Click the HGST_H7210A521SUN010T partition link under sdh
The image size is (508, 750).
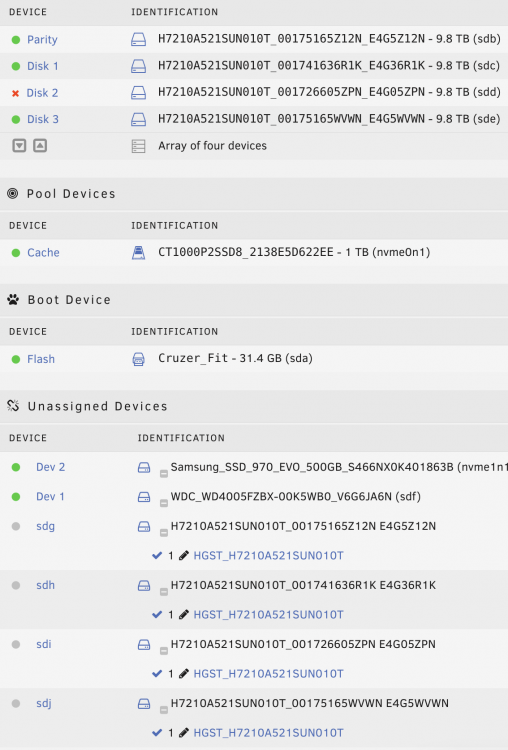(268, 615)
